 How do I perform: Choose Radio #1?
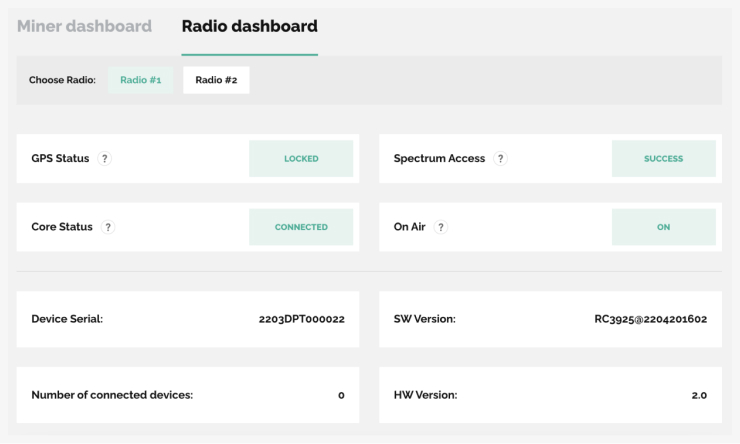point(141,80)
